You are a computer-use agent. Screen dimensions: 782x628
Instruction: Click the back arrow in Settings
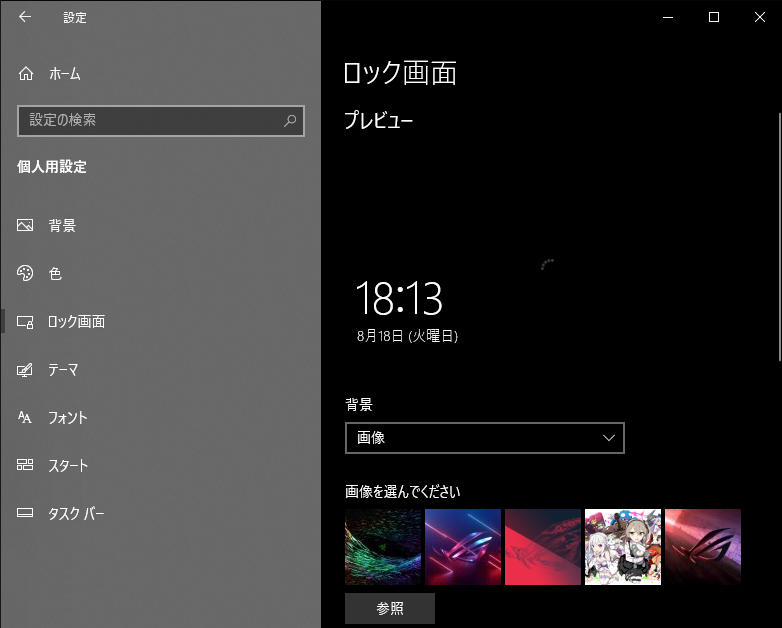click(25, 17)
